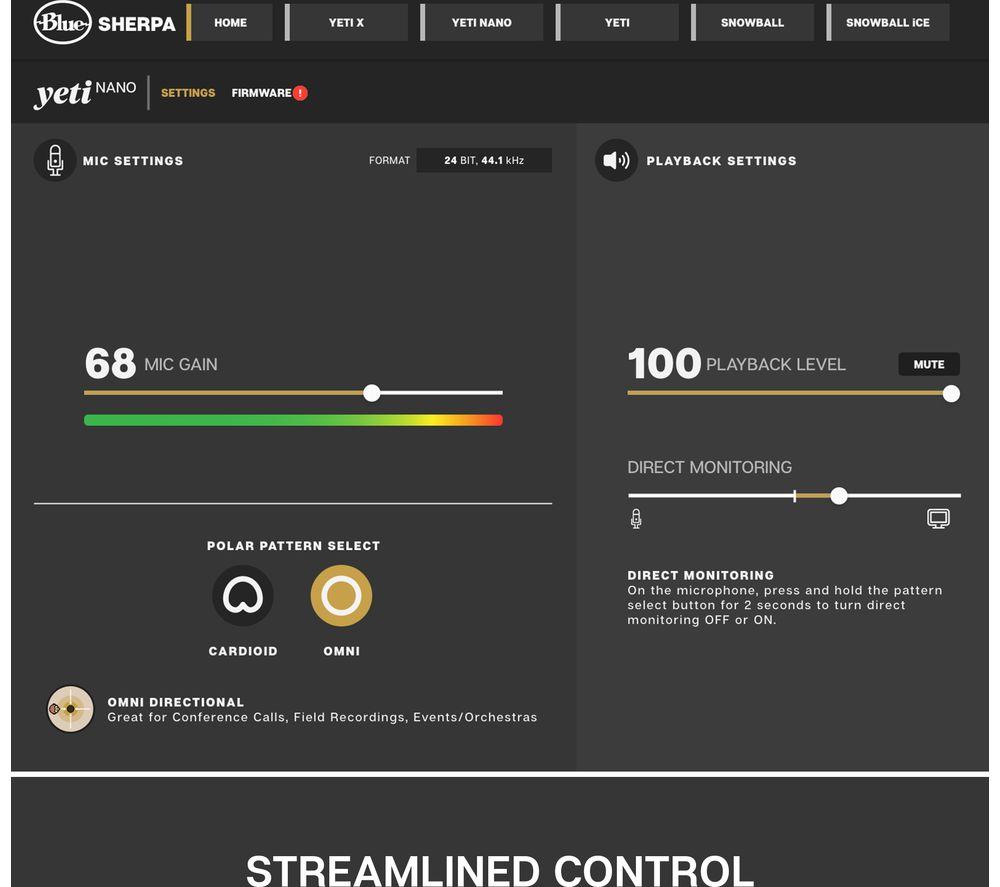Open the Format 24 bit 44.1 kHz dropdown
Viewport: 1000px width, 887px height.
point(484,160)
